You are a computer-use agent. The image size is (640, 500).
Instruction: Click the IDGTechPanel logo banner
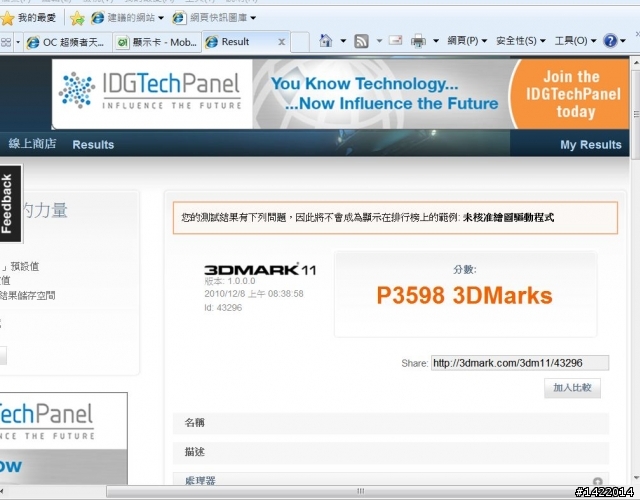tap(152, 94)
